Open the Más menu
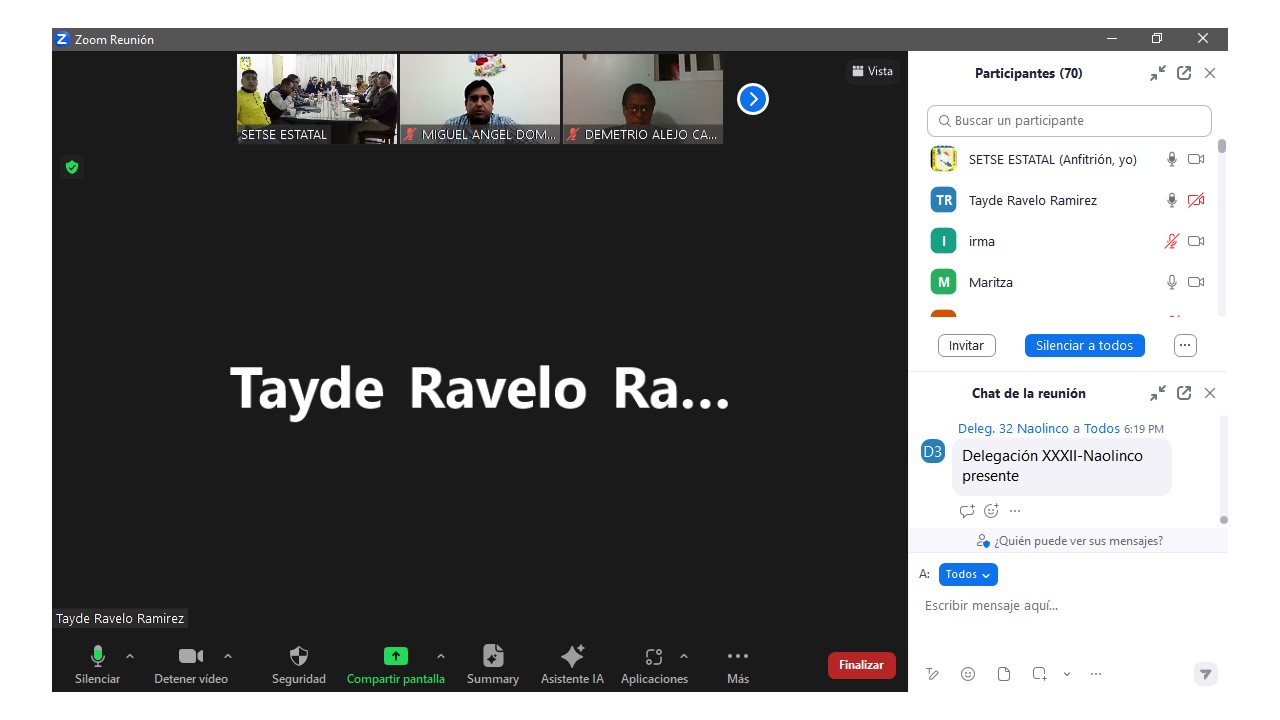1280x720 pixels. (738, 657)
